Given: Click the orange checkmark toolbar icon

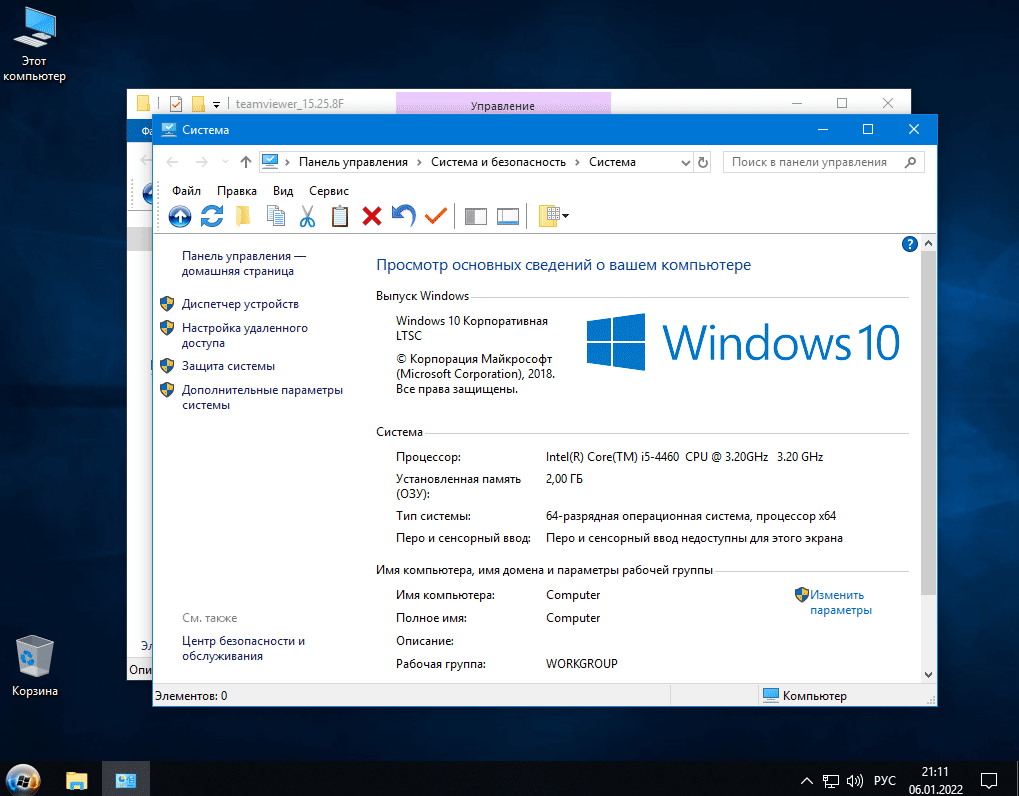Looking at the screenshot, I should (435, 216).
